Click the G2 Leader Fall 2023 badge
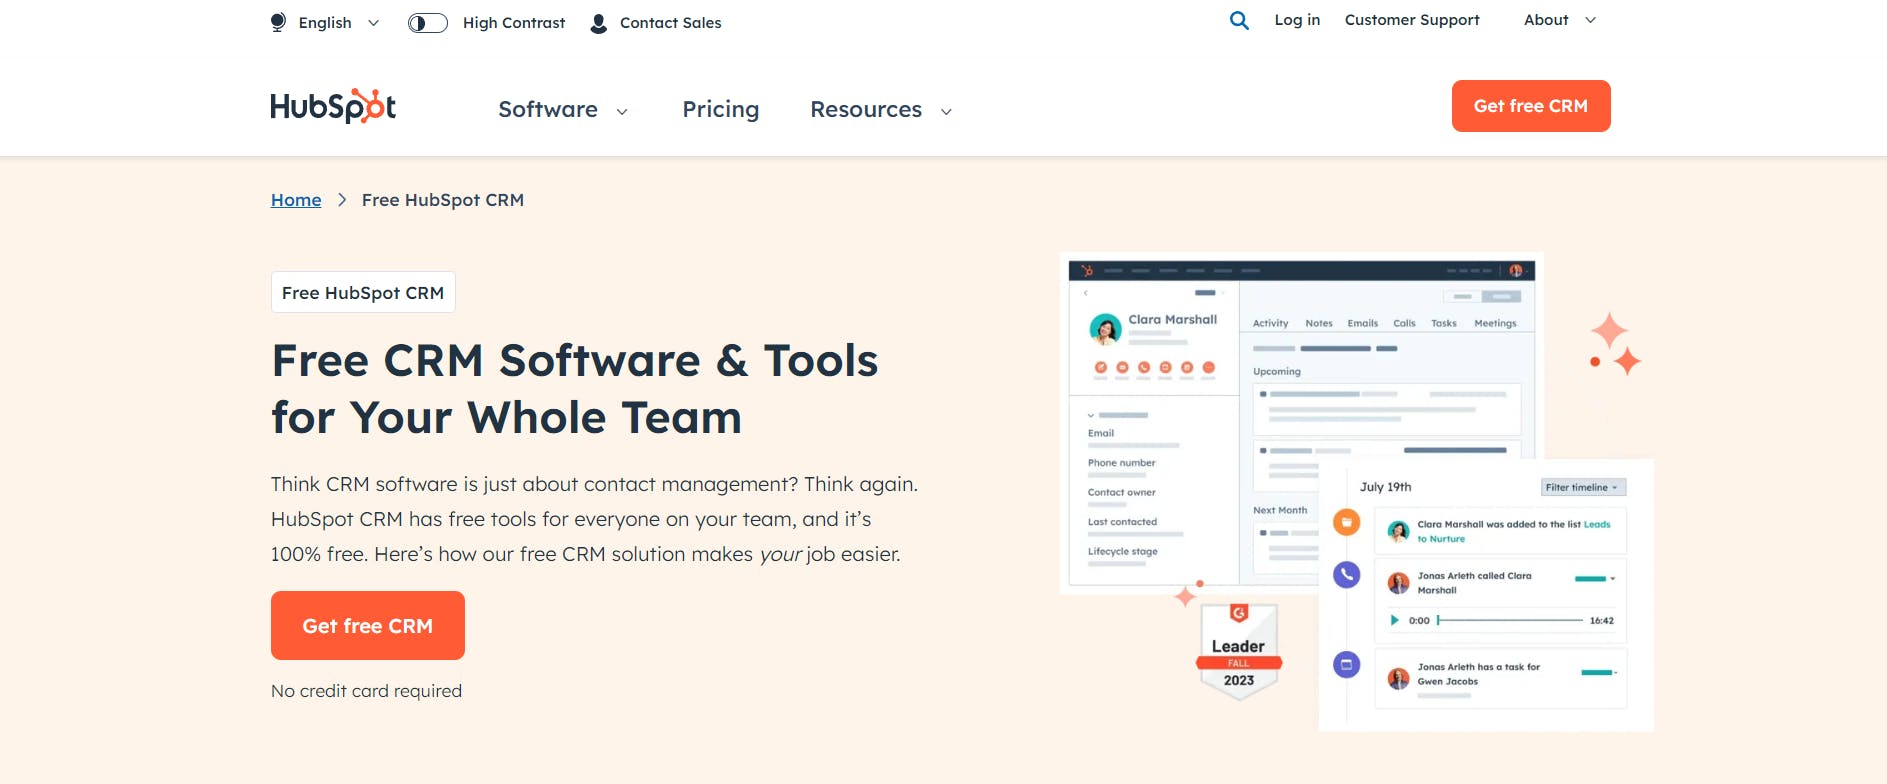This screenshot has height=784, width=1887. click(x=1239, y=650)
